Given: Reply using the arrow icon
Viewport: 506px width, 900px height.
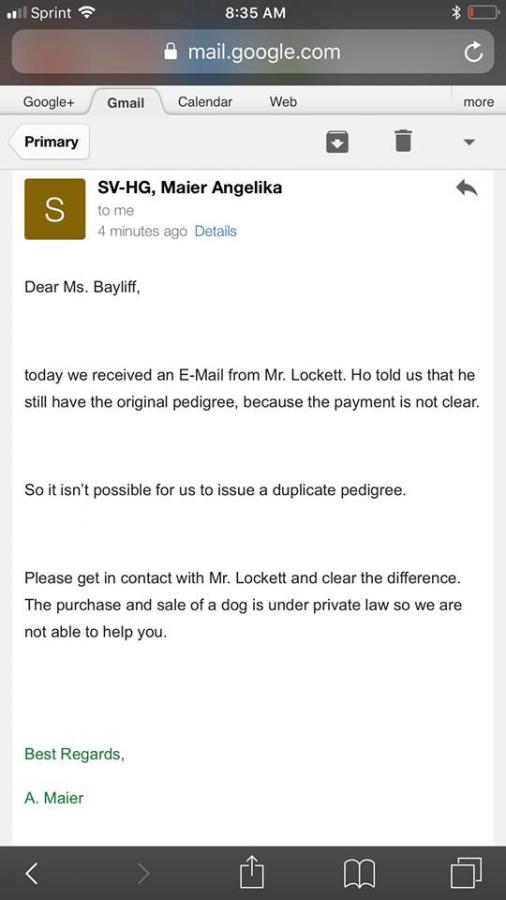Looking at the screenshot, I should click(x=467, y=188).
